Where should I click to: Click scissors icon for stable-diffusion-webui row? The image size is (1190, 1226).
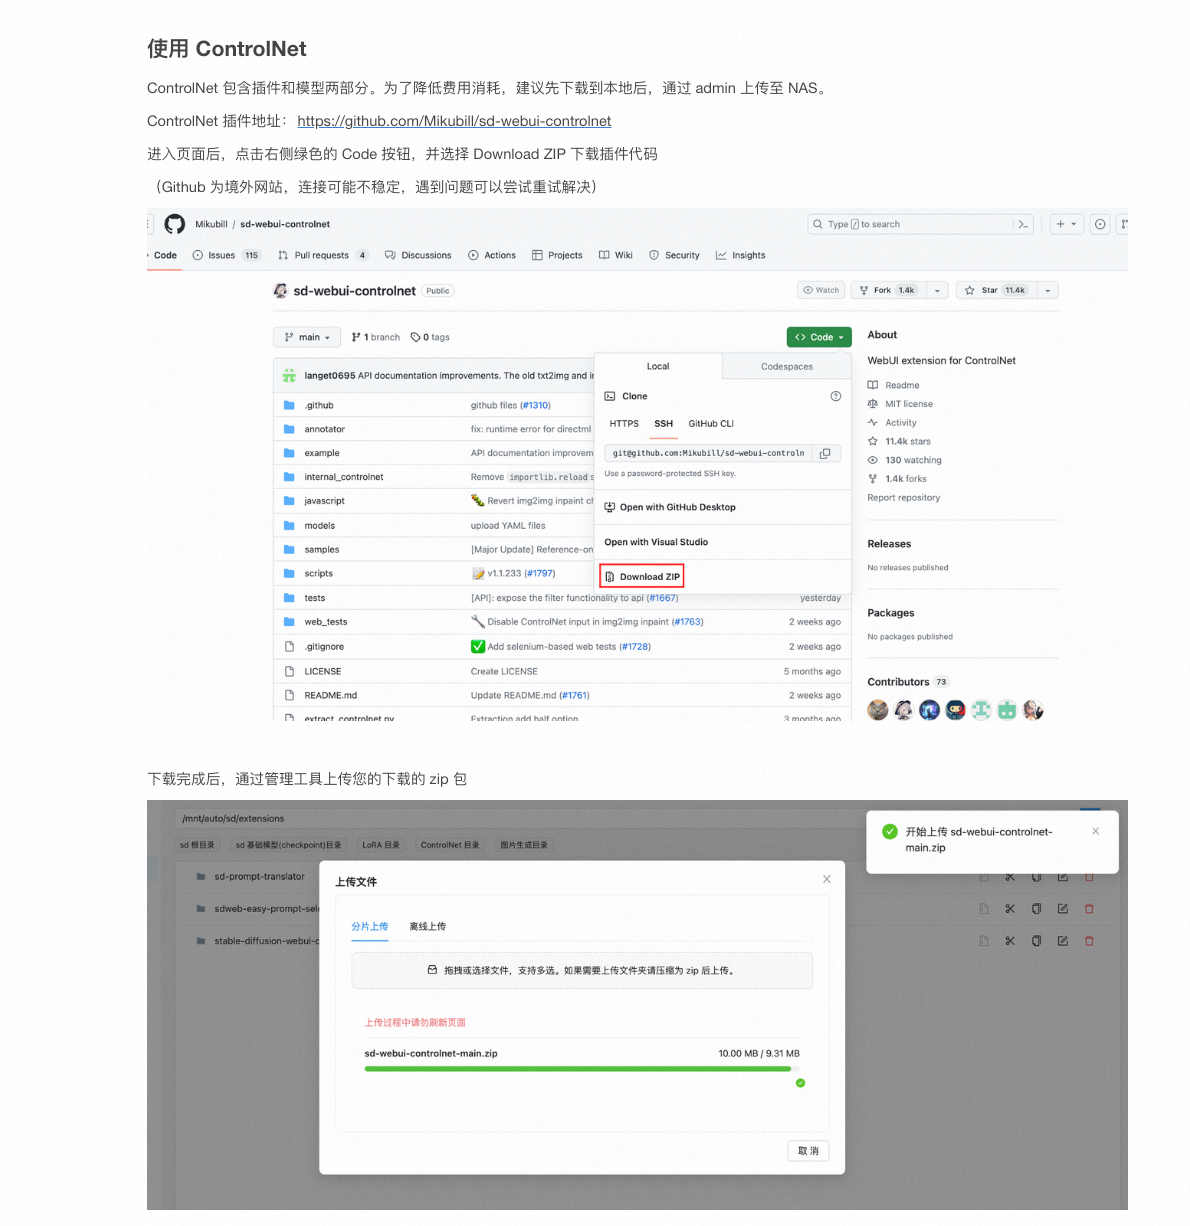tap(1010, 941)
